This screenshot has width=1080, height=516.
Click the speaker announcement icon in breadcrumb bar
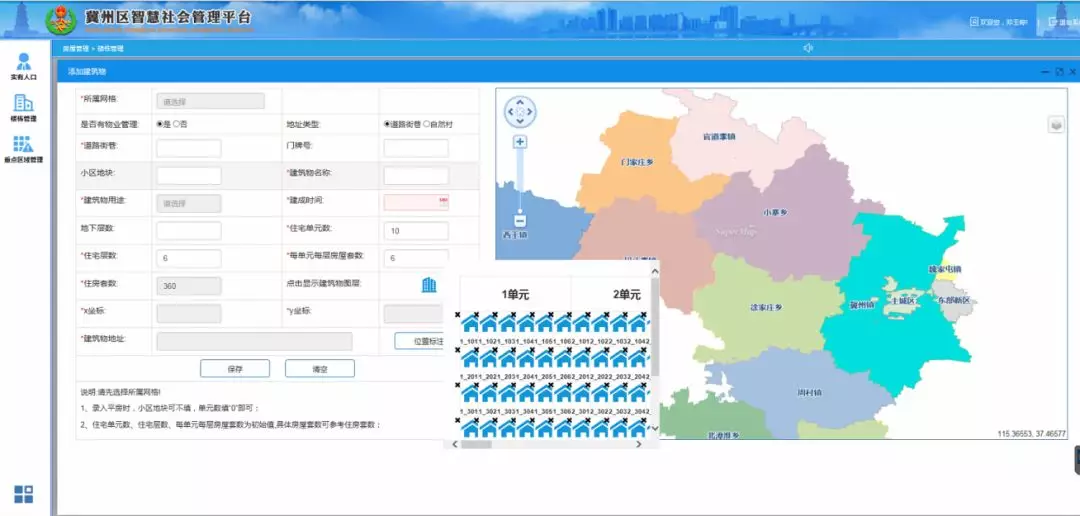809,48
